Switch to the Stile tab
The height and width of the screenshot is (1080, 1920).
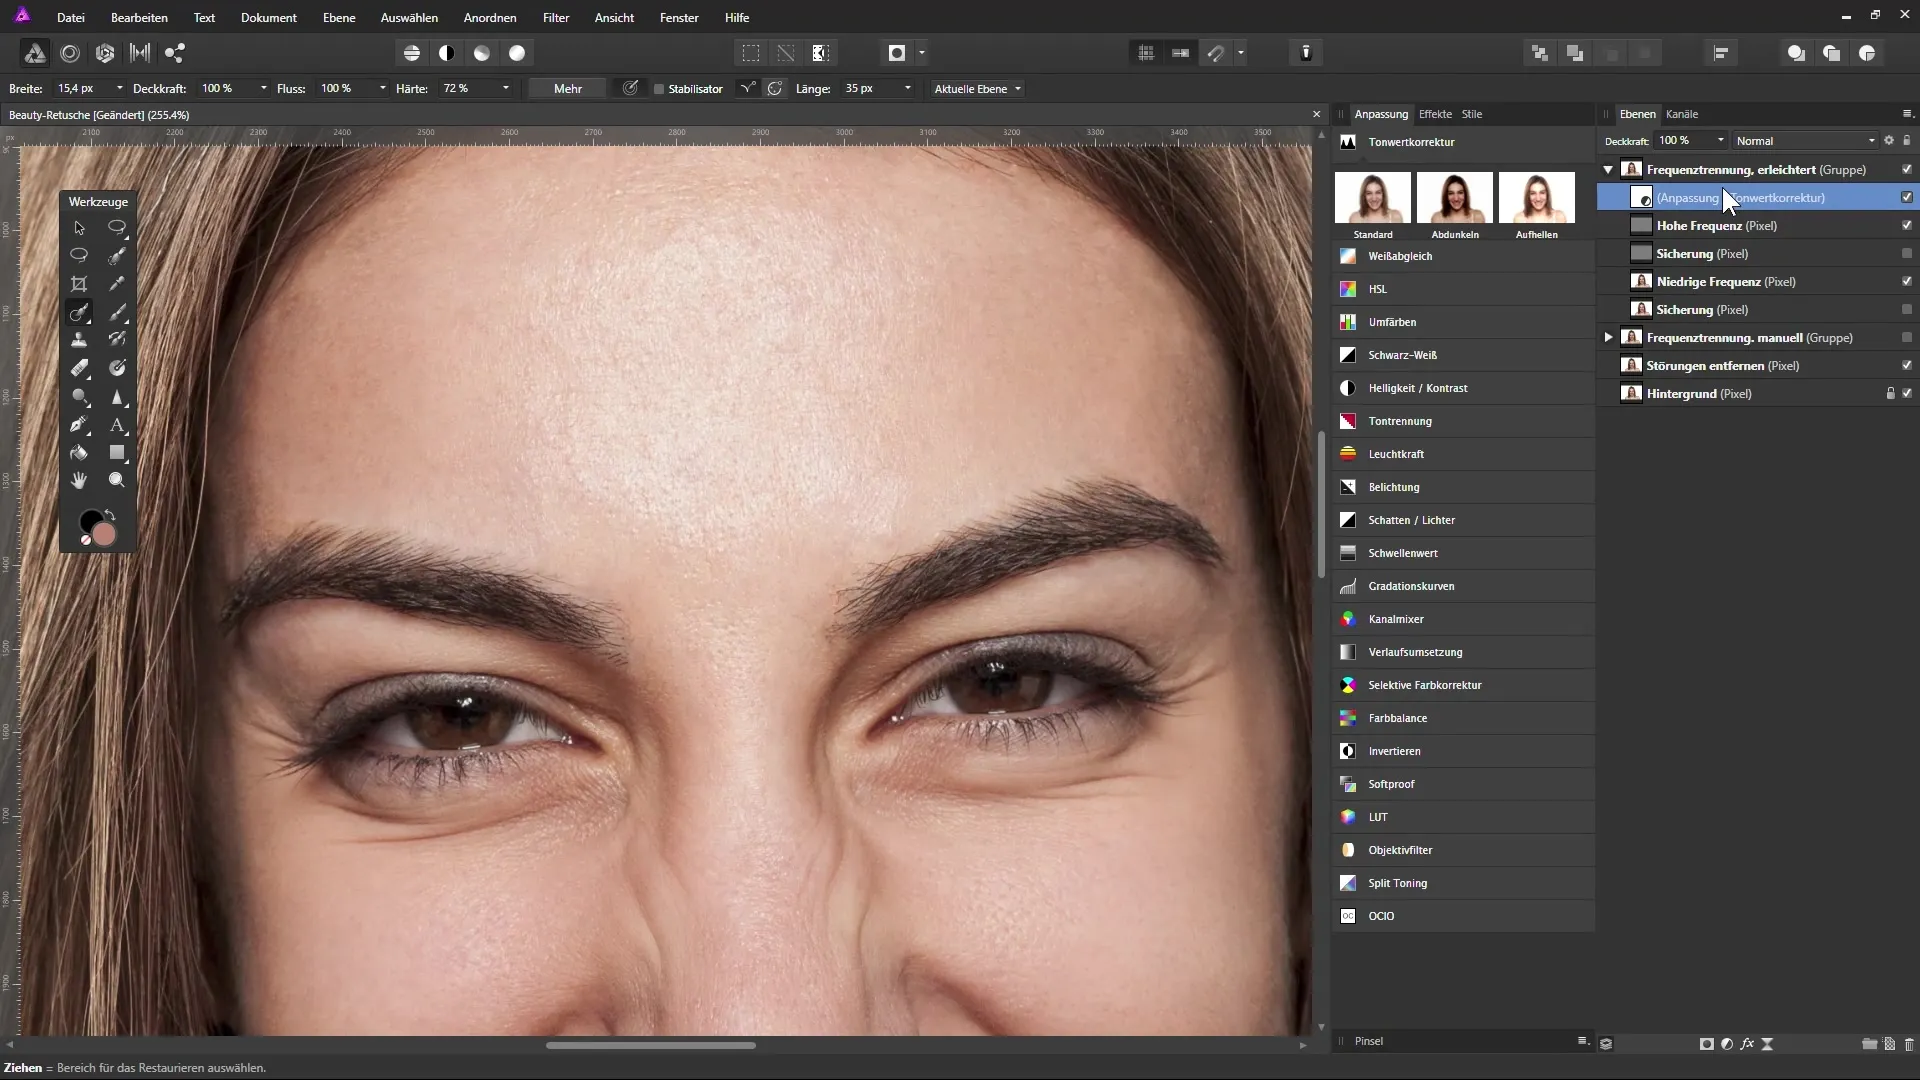click(x=1472, y=114)
